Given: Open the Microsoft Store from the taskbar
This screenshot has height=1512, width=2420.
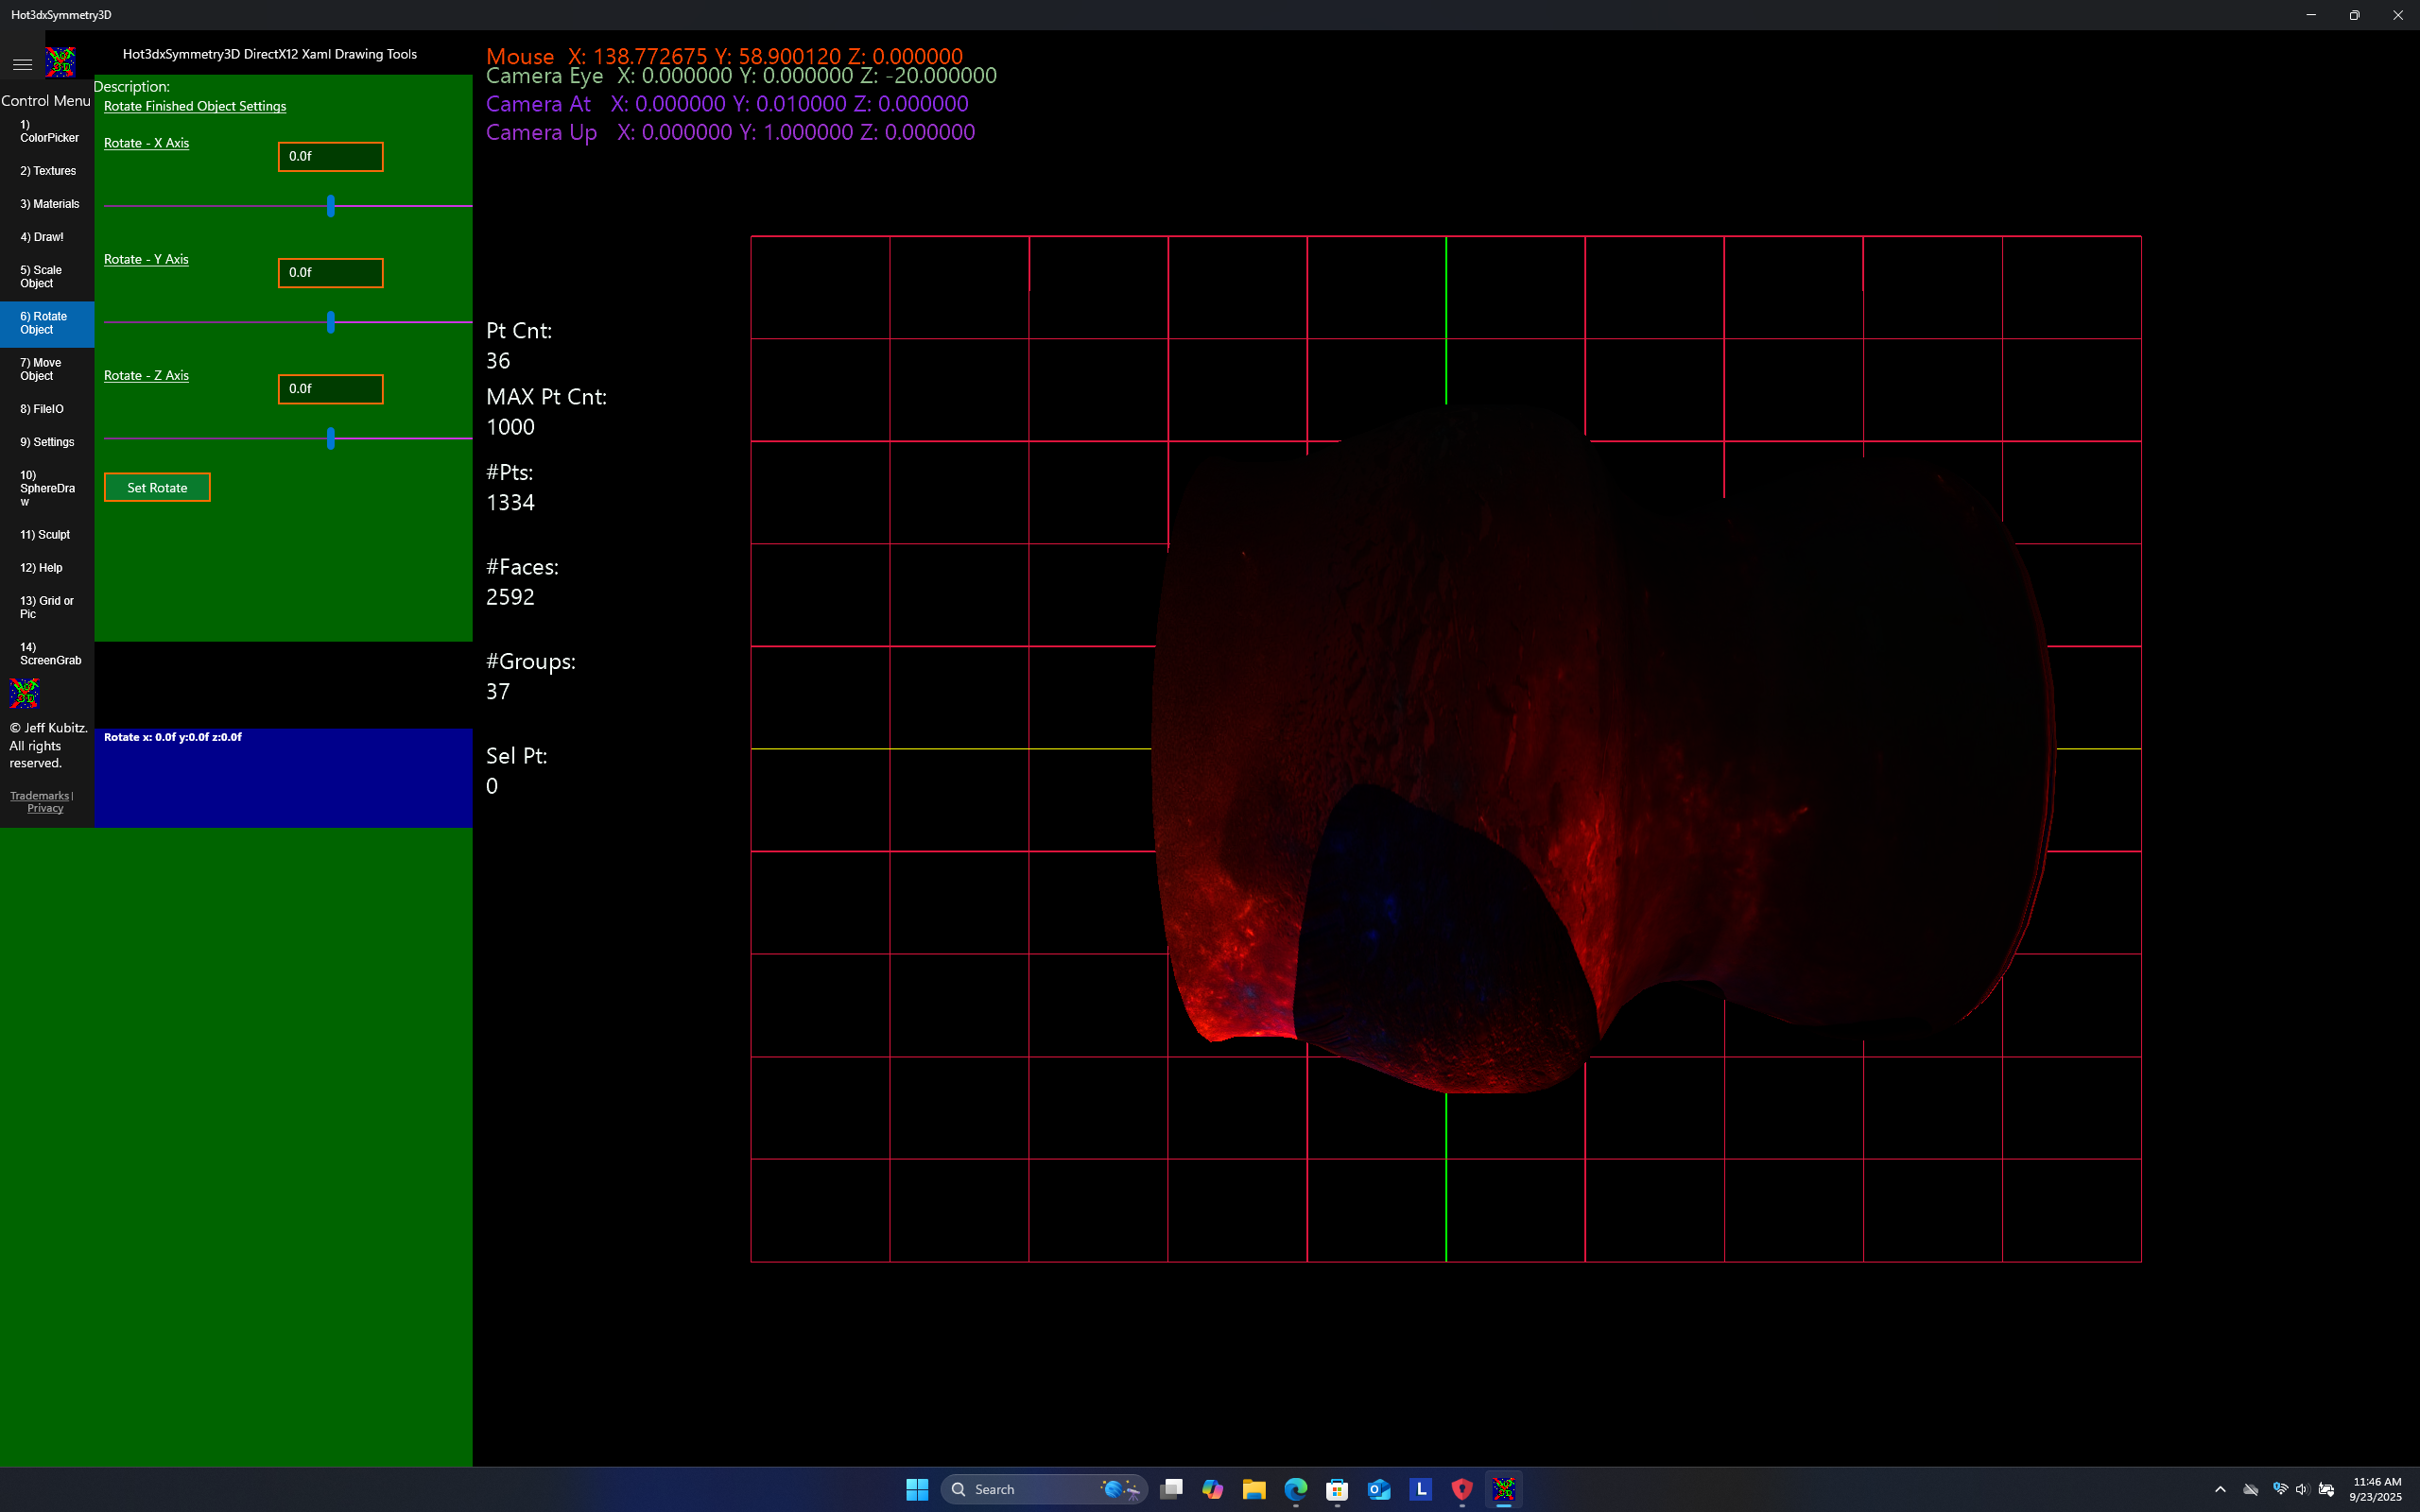Looking at the screenshot, I should click(1337, 1489).
